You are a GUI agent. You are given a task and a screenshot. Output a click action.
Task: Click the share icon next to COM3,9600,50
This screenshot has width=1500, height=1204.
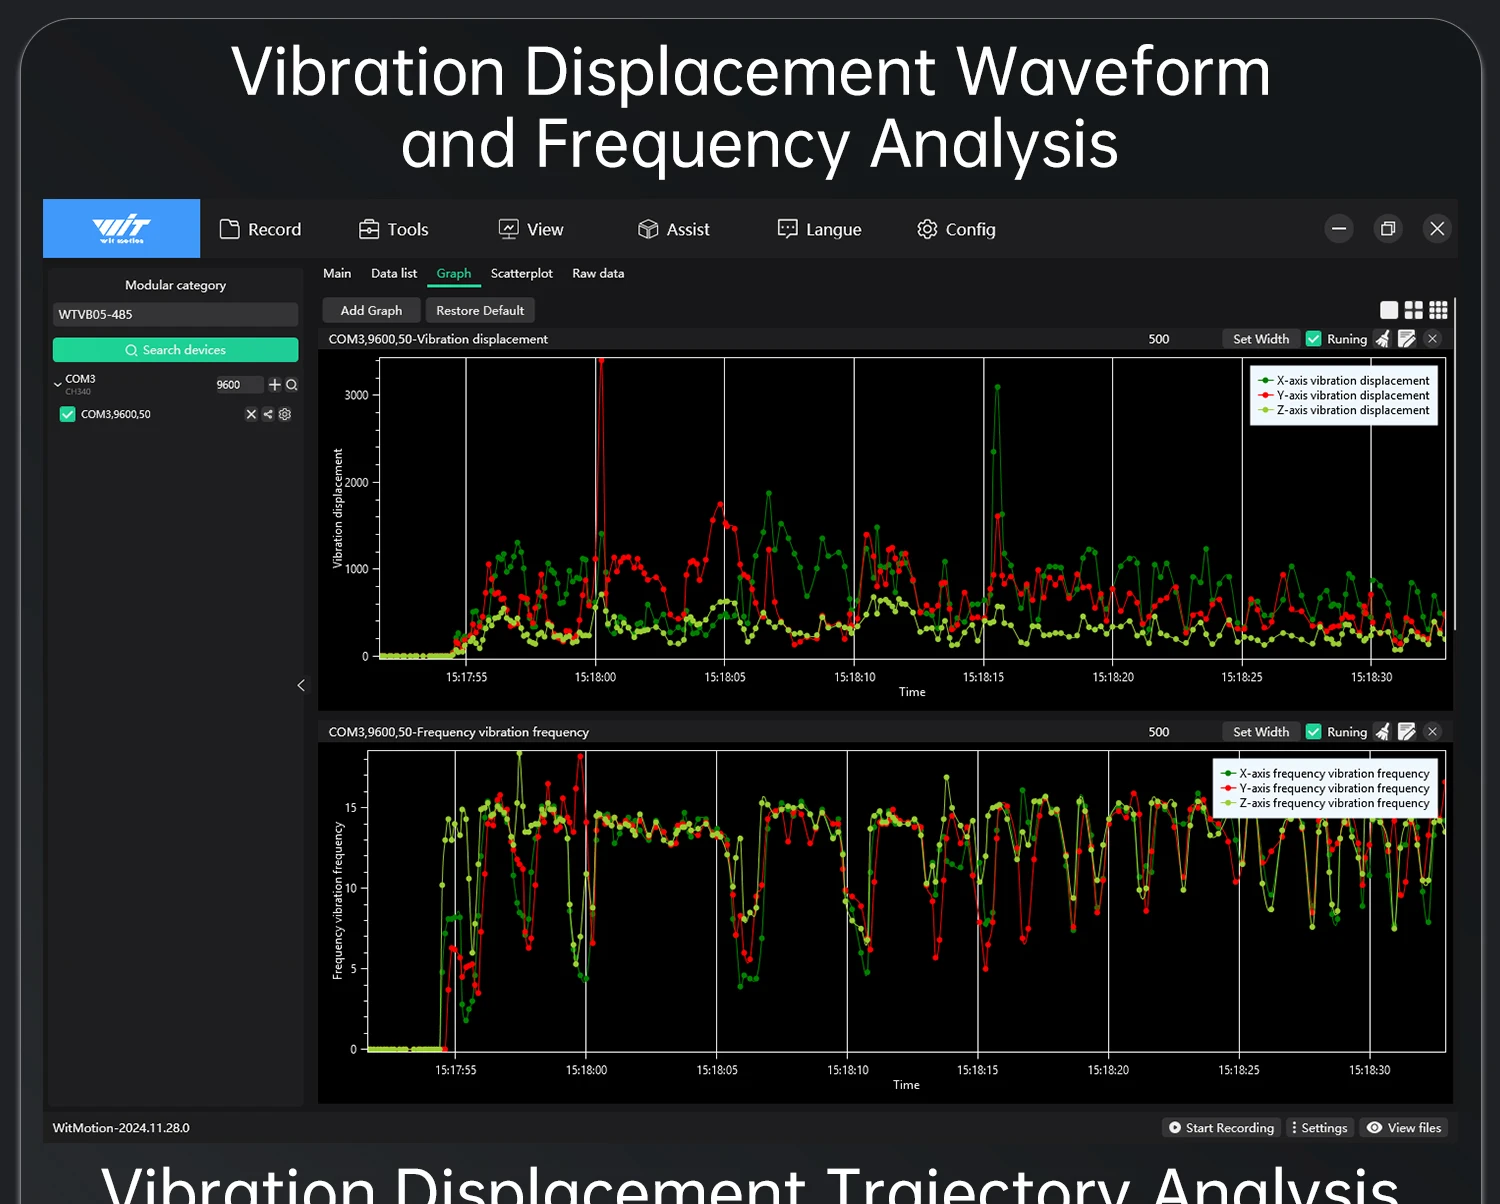[268, 414]
